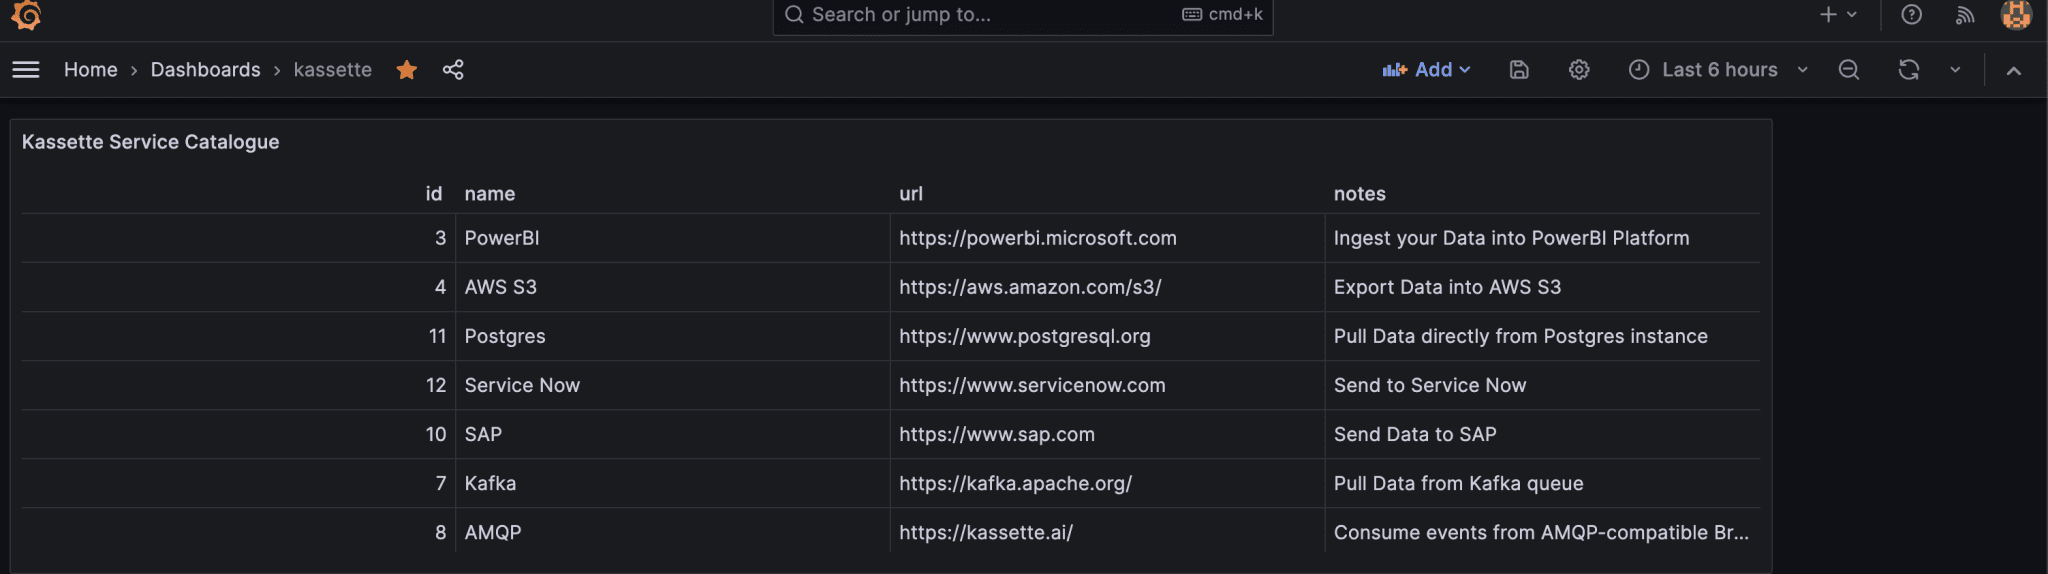Zoom out the time range

[x=1849, y=70]
